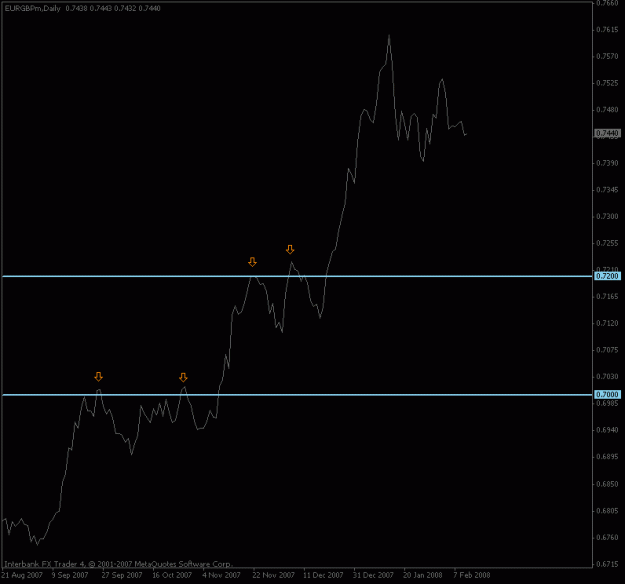Select the horizontal line at the 0.7200 level
The image size is (625, 584).
(297, 276)
